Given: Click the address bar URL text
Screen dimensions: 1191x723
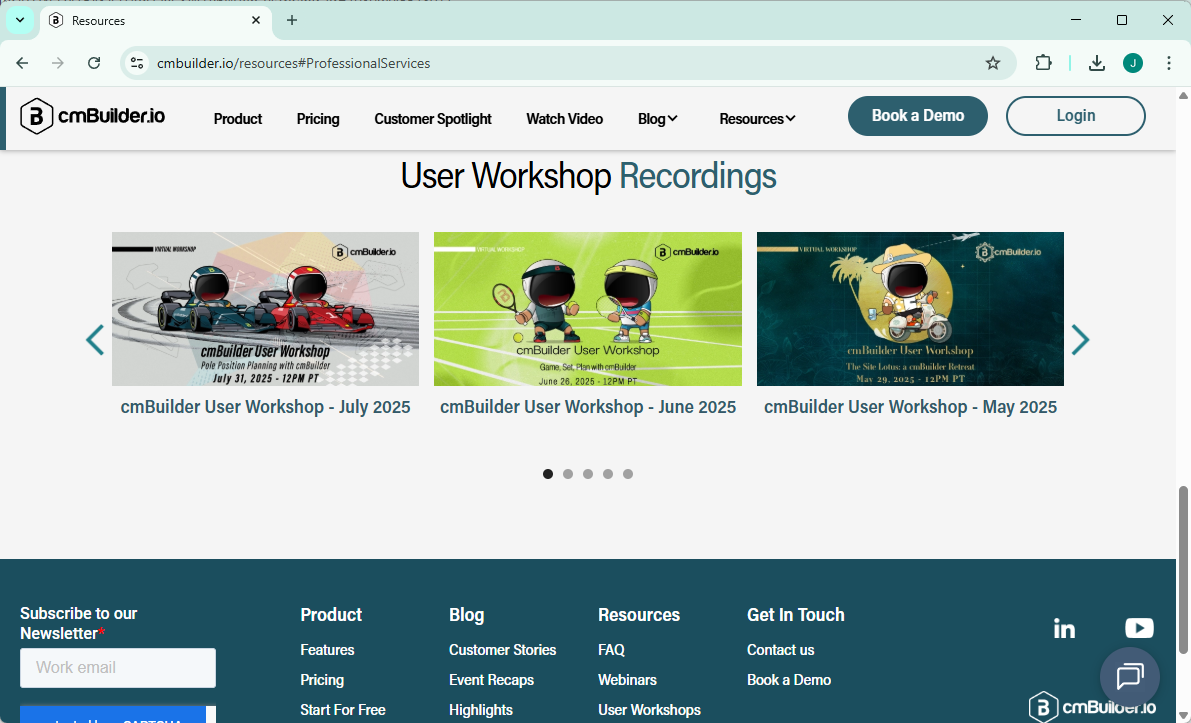Looking at the screenshot, I should [x=293, y=63].
